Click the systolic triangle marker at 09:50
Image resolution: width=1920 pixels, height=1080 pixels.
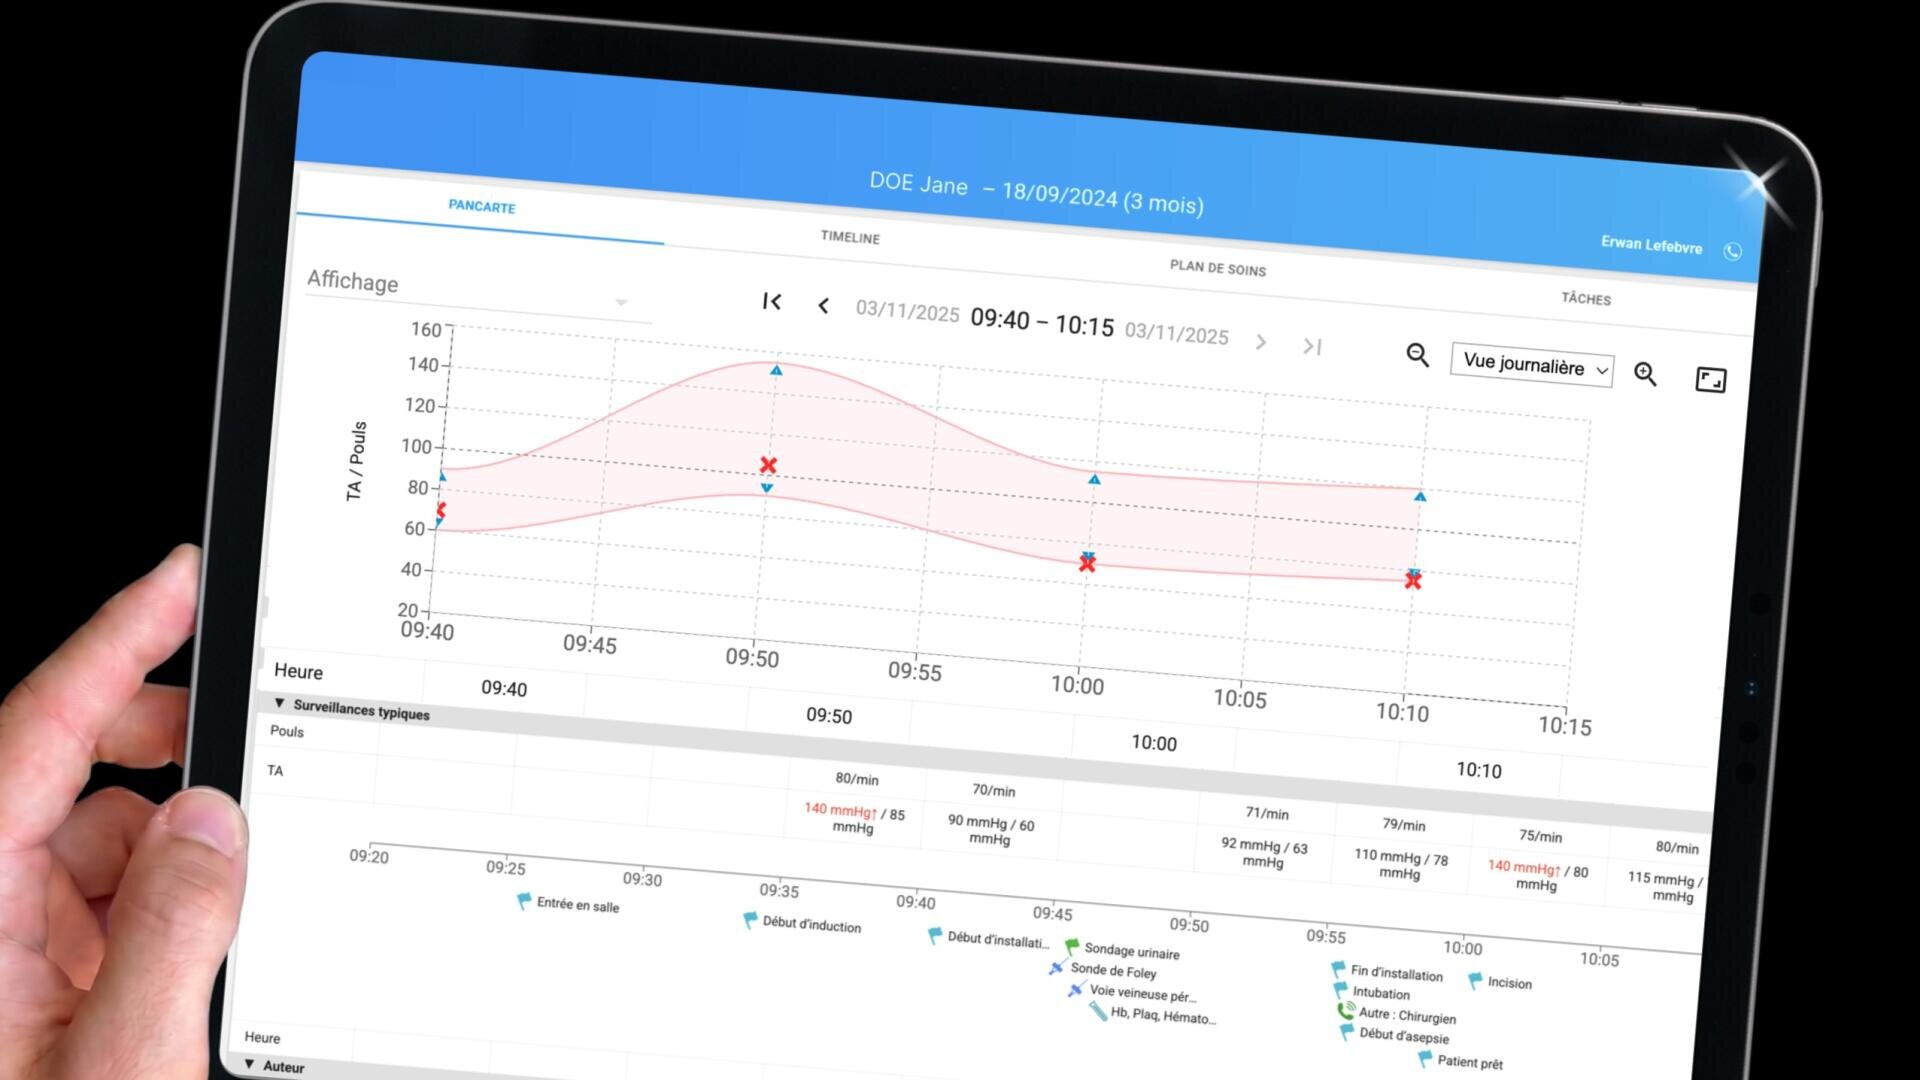pos(776,370)
